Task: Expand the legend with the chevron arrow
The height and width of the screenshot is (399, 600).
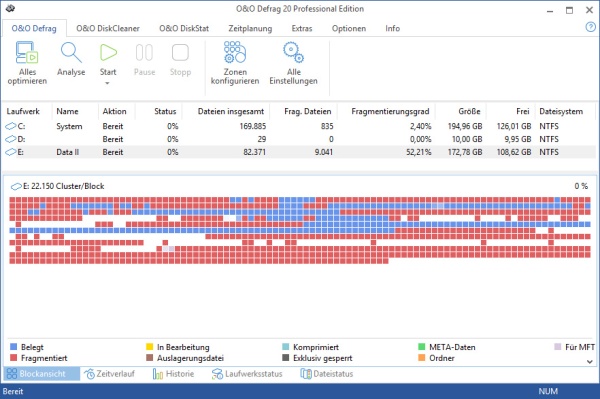Action: click(x=590, y=361)
